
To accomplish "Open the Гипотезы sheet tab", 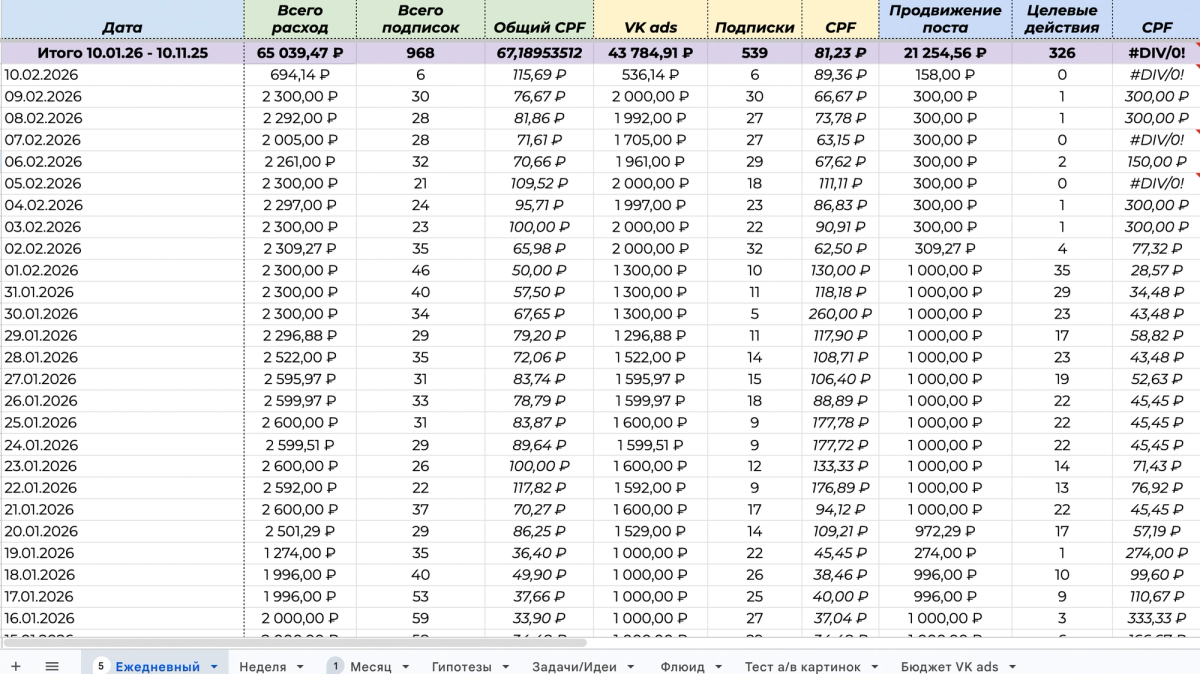I will [x=461, y=667].
